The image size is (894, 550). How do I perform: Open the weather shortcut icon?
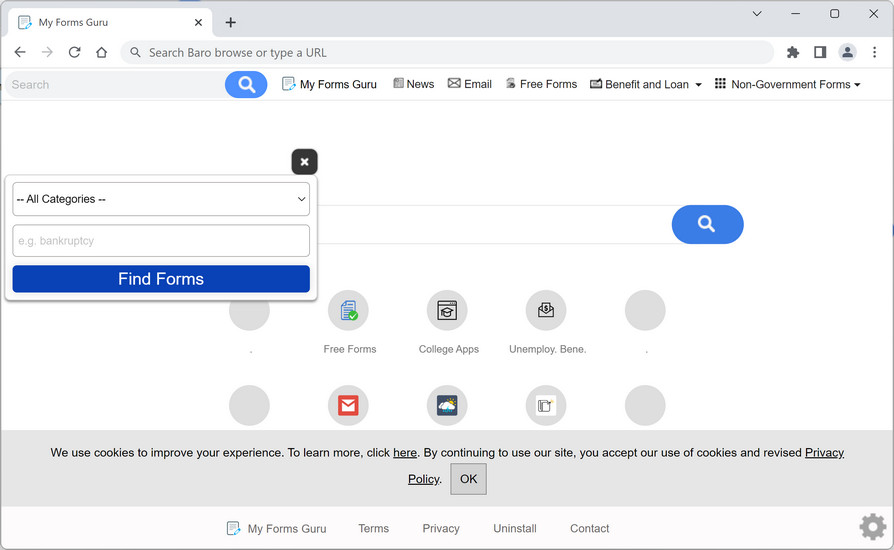(x=447, y=405)
